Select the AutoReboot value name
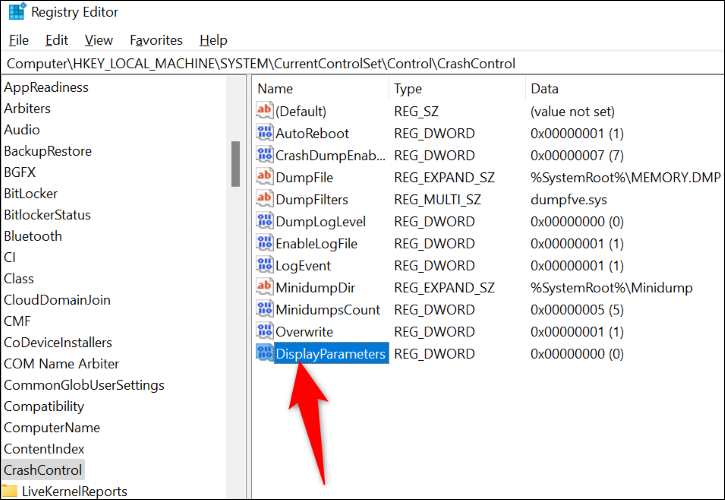The width and height of the screenshot is (725, 500). [x=312, y=133]
